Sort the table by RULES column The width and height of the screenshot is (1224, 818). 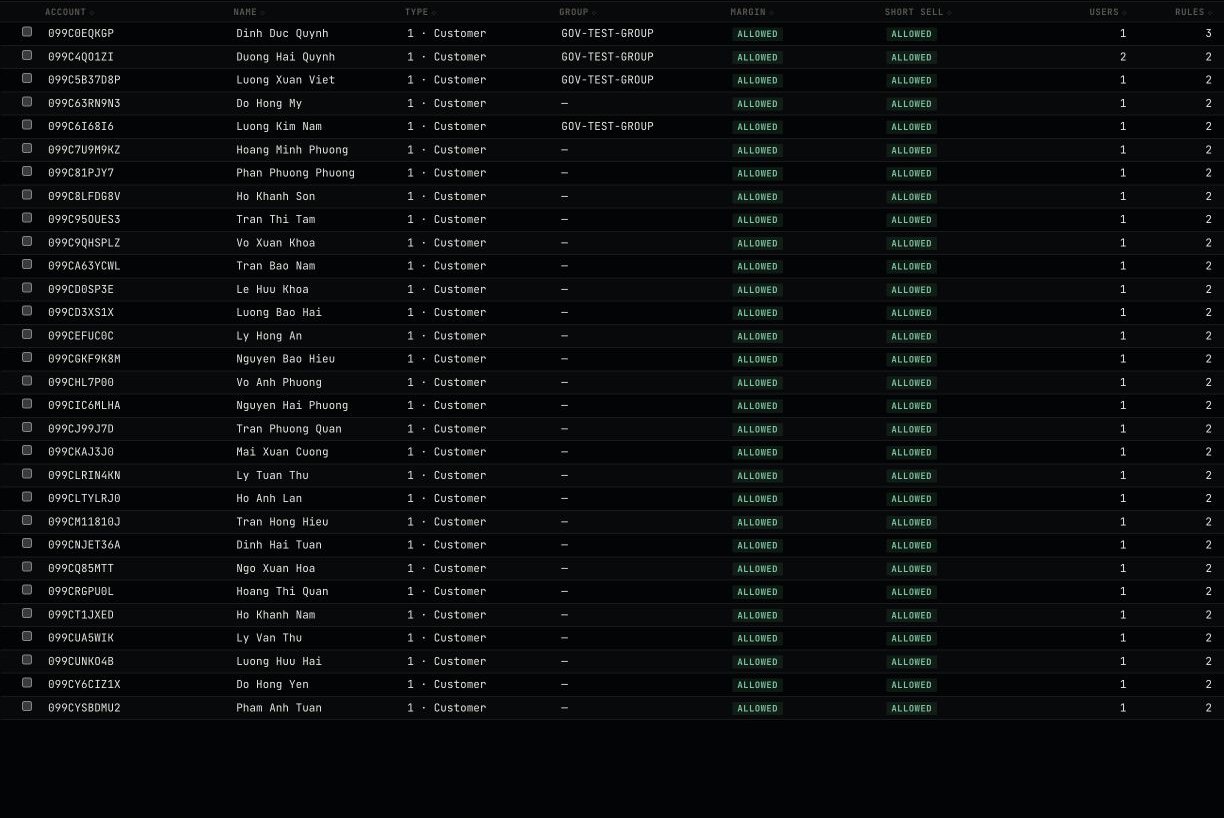pyautogui.click(x=1193, y=12)
